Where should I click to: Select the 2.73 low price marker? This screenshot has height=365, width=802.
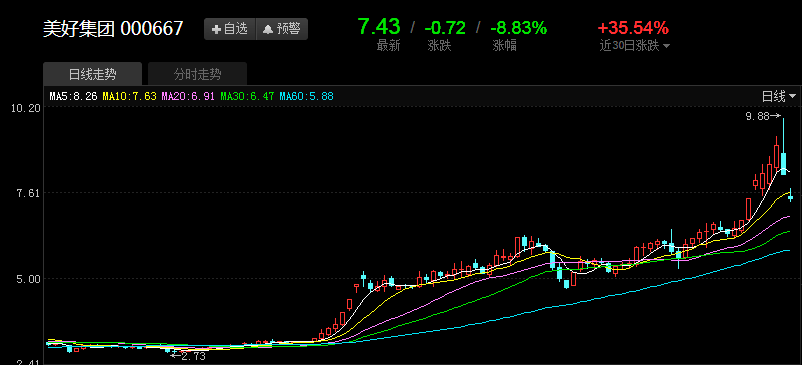tap(188, 356)
